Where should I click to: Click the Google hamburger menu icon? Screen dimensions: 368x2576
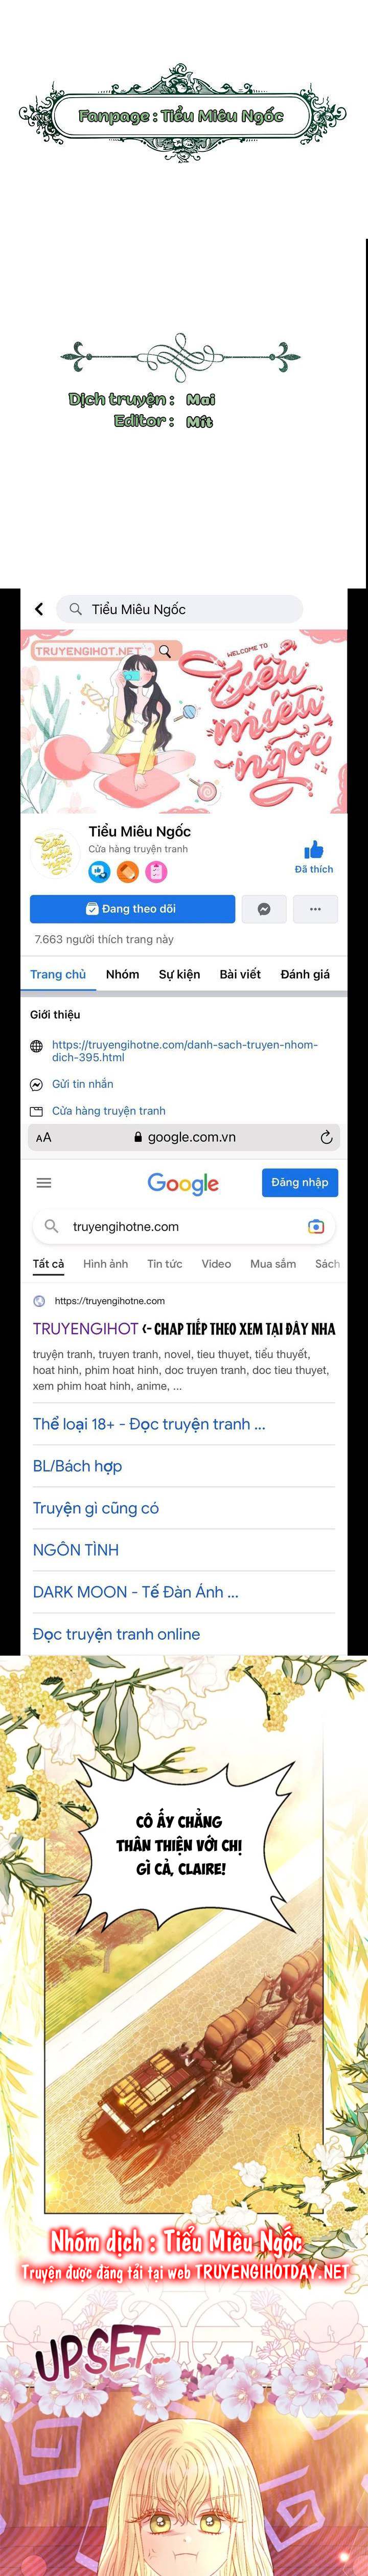point(44,1182)
